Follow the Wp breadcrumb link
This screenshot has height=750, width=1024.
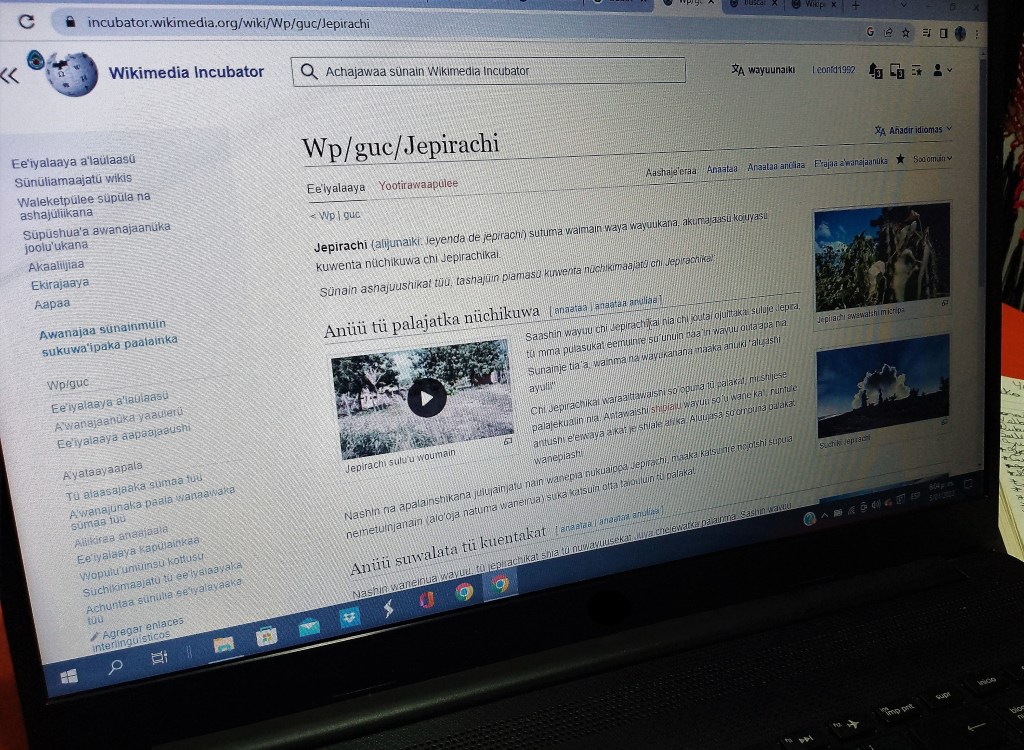pos(327,215)
